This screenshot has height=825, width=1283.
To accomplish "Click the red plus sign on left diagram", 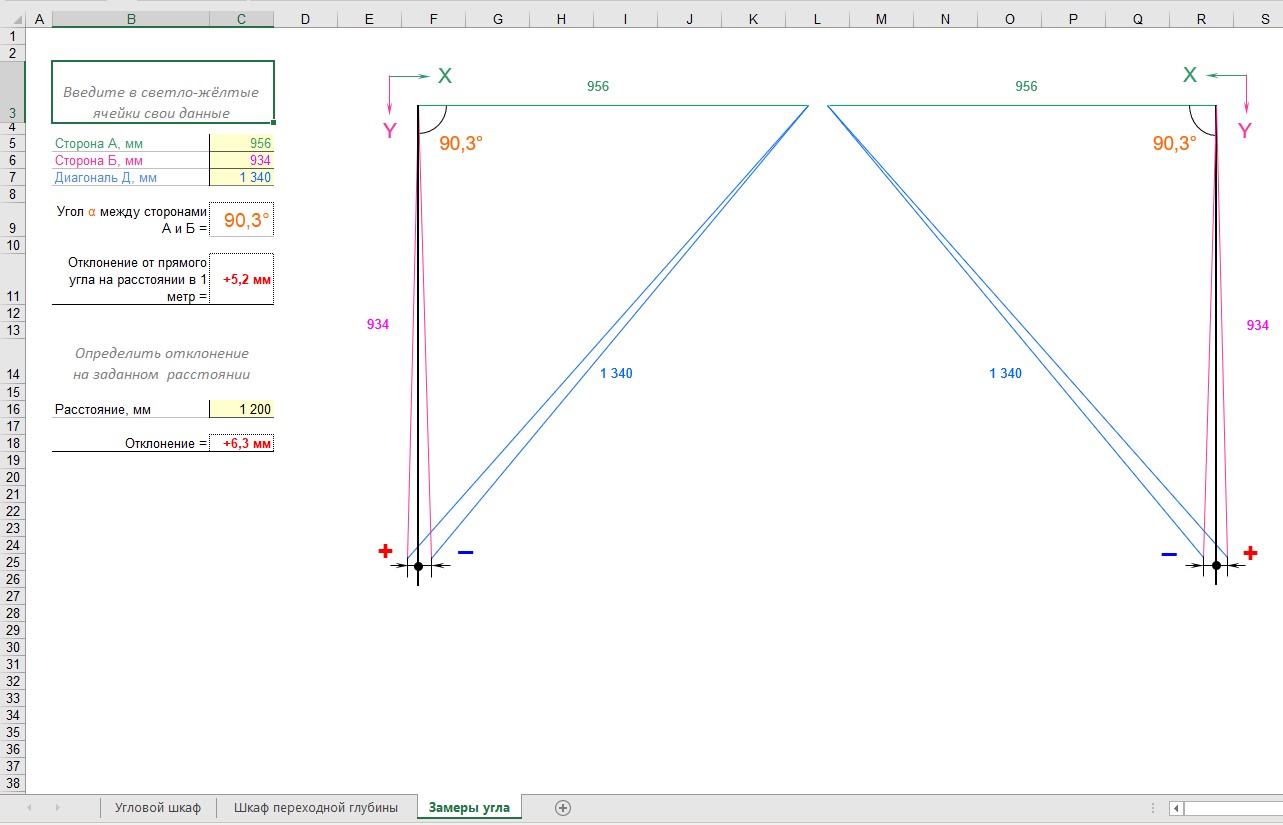I will pos(385,551).
